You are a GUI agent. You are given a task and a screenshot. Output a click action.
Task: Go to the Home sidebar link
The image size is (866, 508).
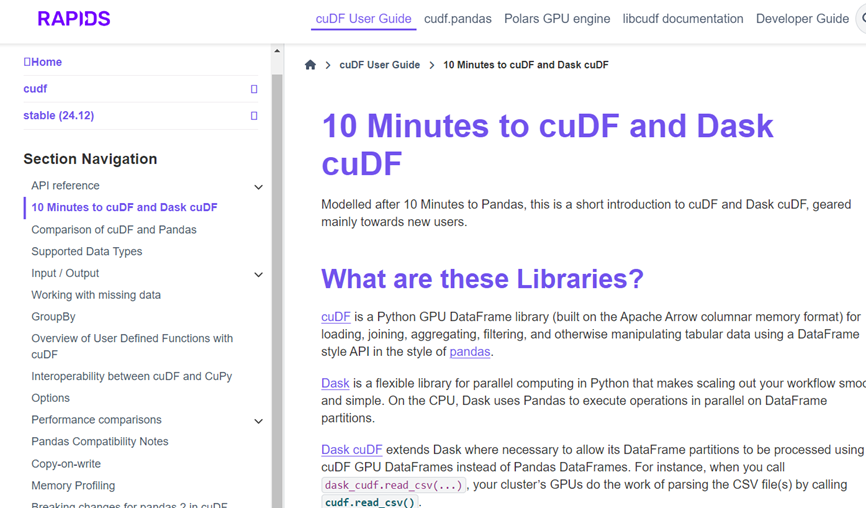(43, 62)
